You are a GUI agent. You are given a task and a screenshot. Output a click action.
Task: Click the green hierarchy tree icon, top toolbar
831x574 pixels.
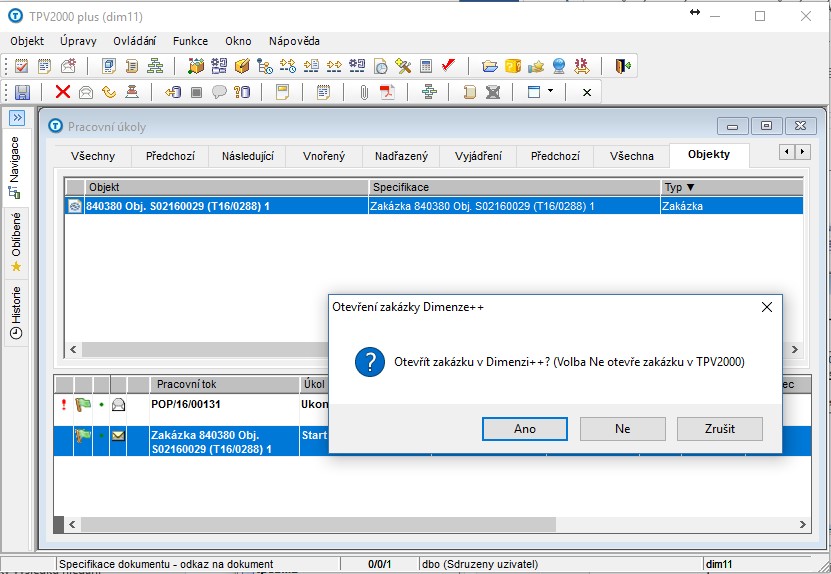coord(155,66)
